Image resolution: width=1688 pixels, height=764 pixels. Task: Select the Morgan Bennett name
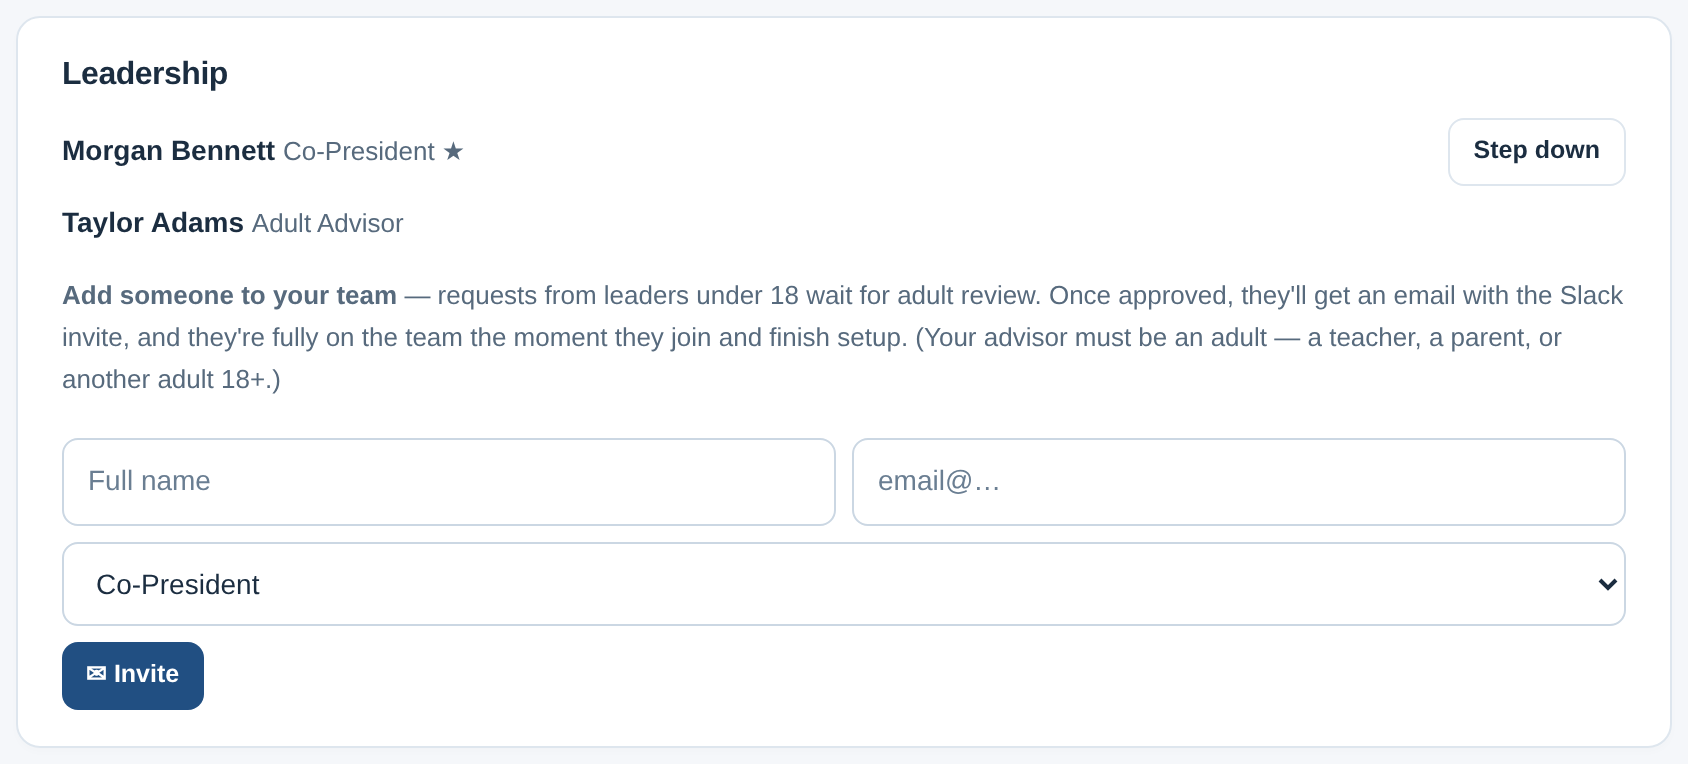[168, 151]
